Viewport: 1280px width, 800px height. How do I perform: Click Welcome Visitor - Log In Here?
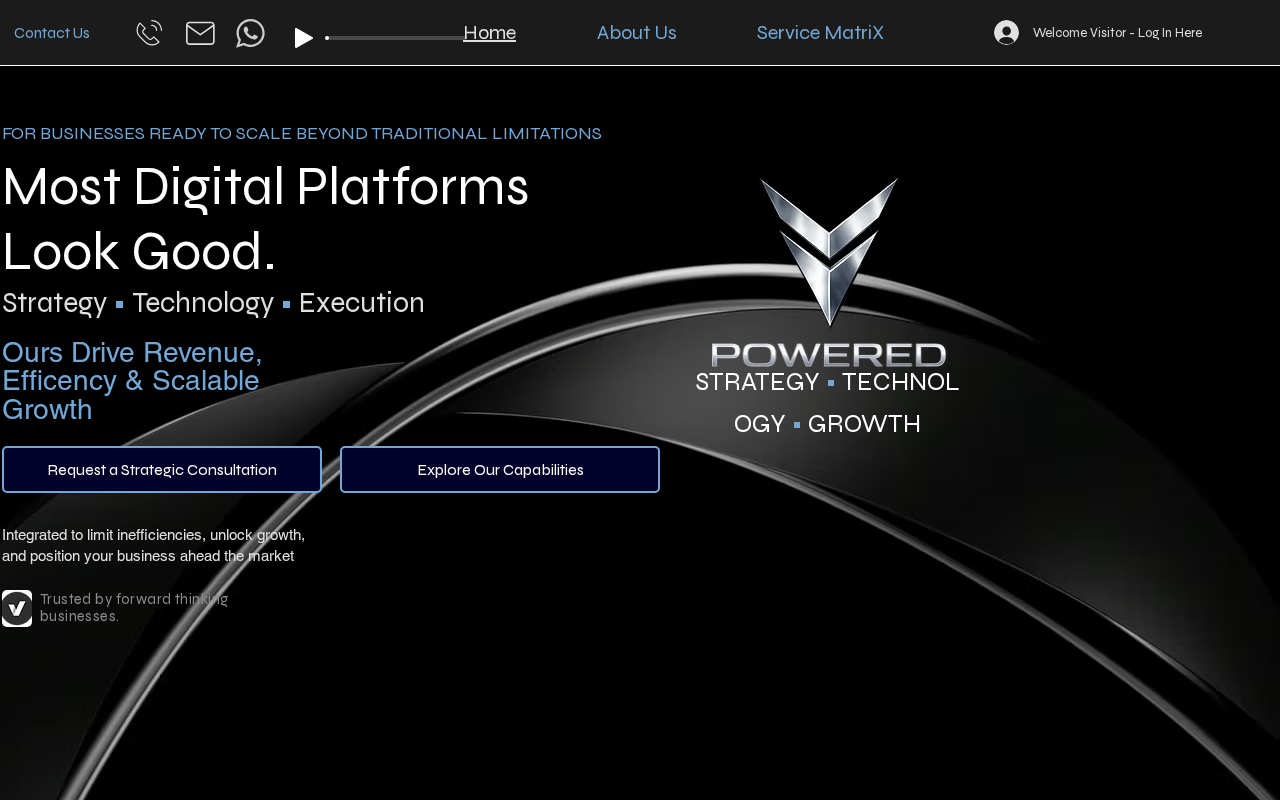pyautogui.click(x=1117, y=33)
